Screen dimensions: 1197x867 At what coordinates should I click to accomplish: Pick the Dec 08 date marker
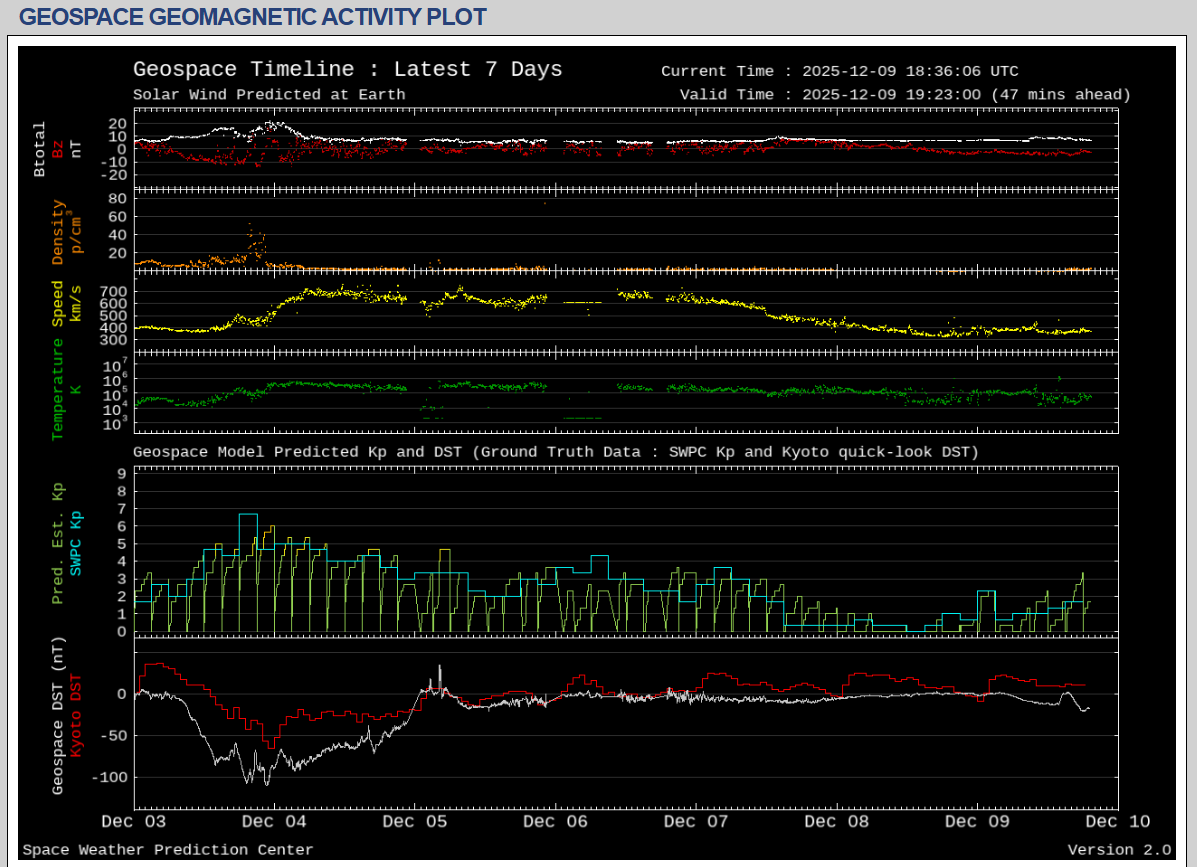pos(836,822)
